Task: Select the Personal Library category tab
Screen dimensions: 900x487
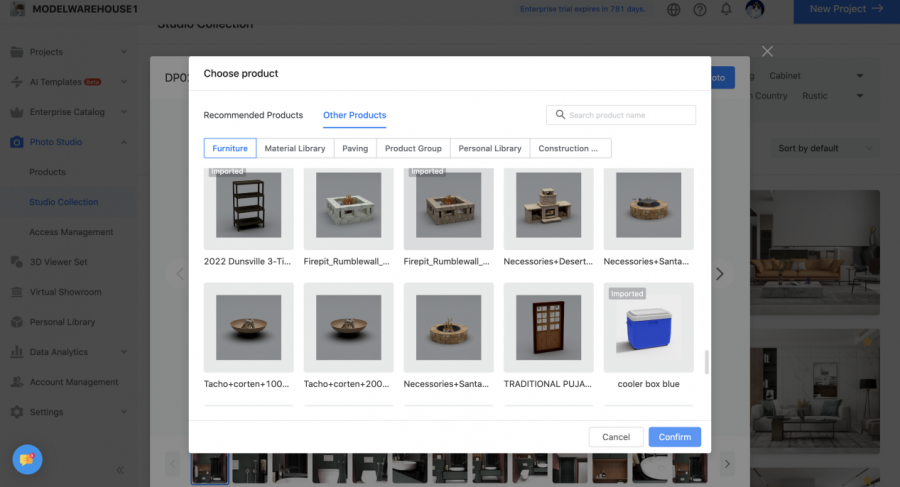Action: tap(490, 148)
